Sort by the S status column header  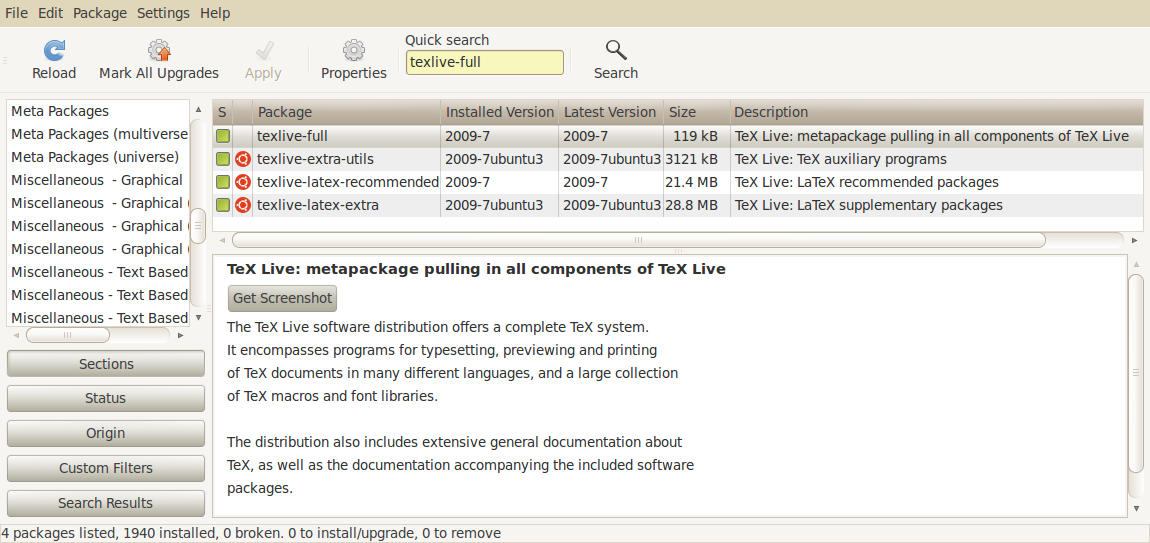223,112
